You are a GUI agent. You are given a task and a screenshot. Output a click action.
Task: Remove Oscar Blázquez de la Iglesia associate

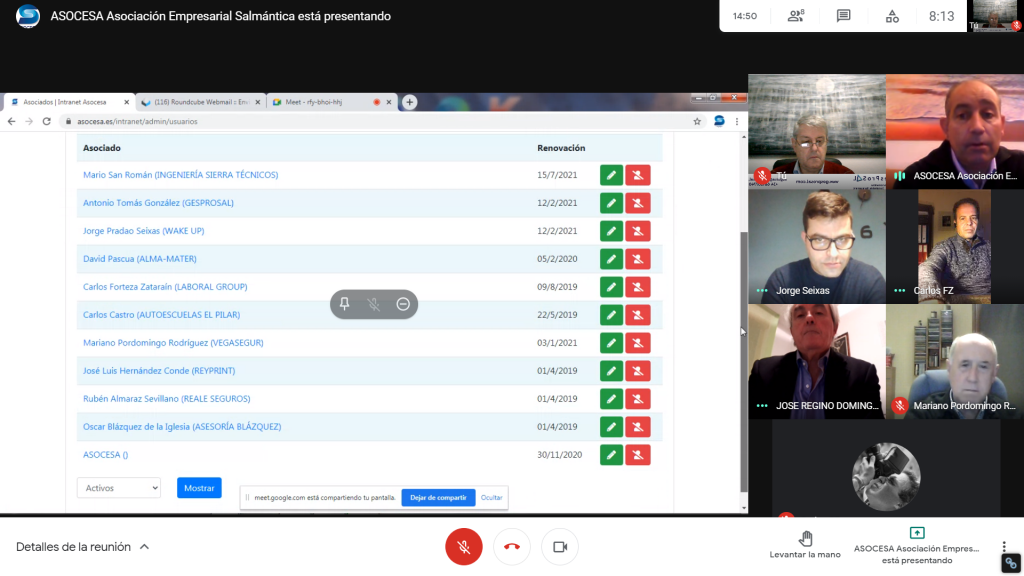(637, 427)
